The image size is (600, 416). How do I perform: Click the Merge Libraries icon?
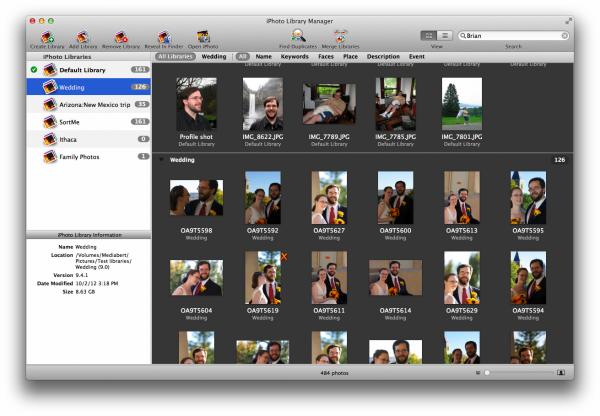point(340,37)
